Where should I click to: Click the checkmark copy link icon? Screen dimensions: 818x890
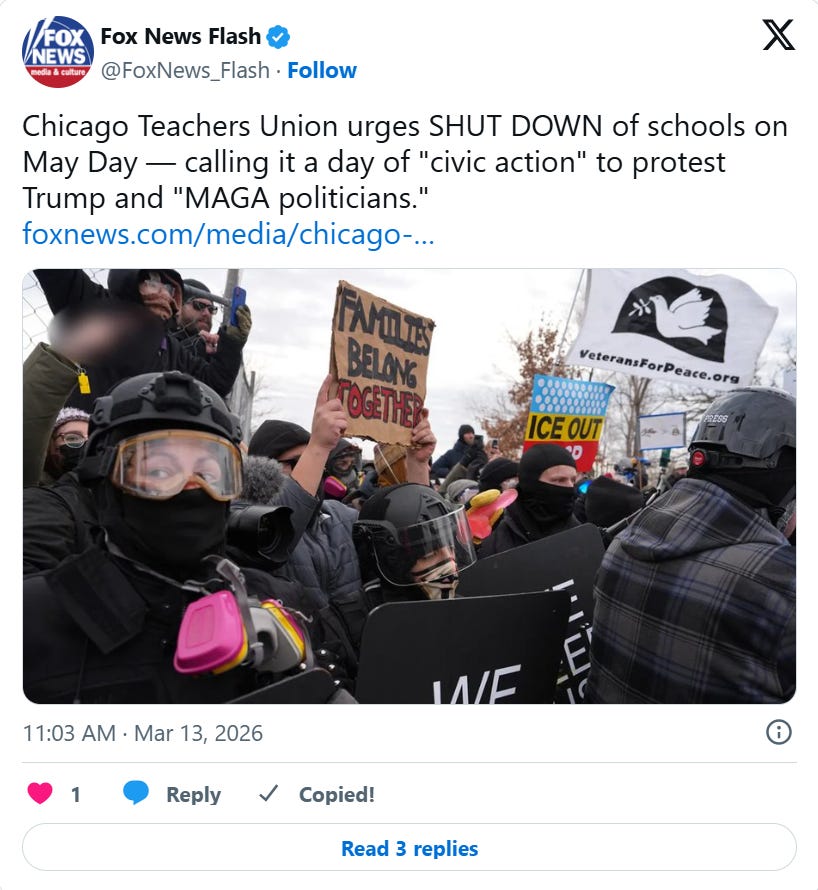coord(268,794)
